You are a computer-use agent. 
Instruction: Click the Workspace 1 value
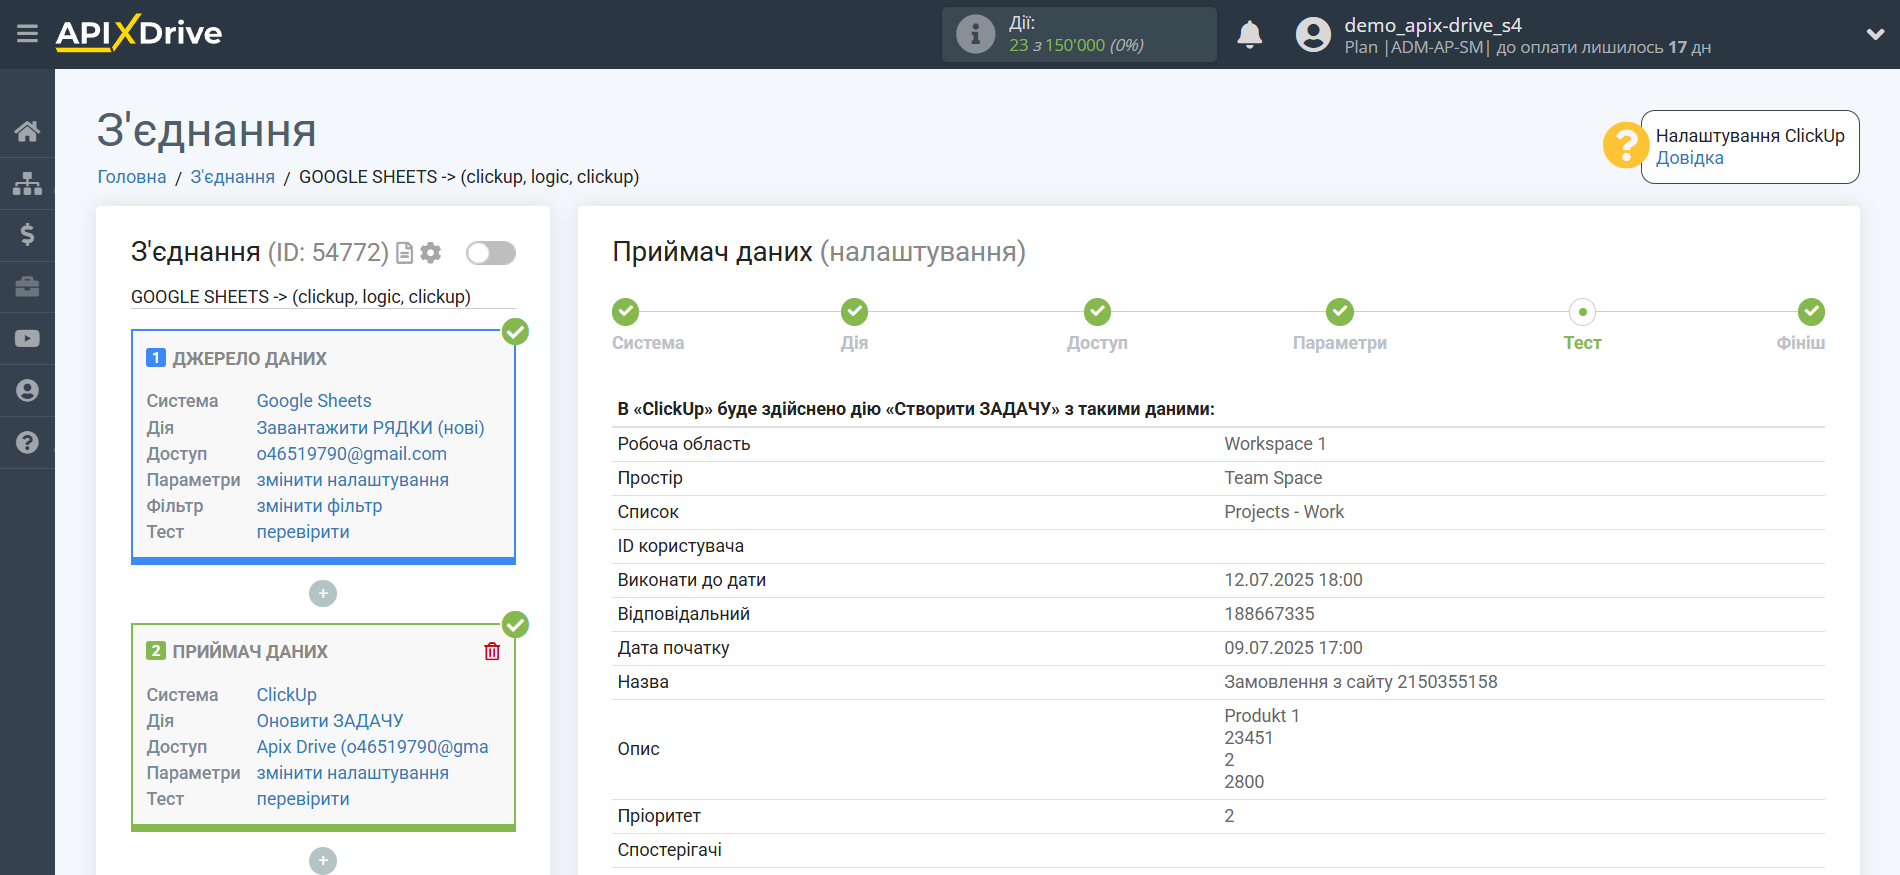point(1275,444)
